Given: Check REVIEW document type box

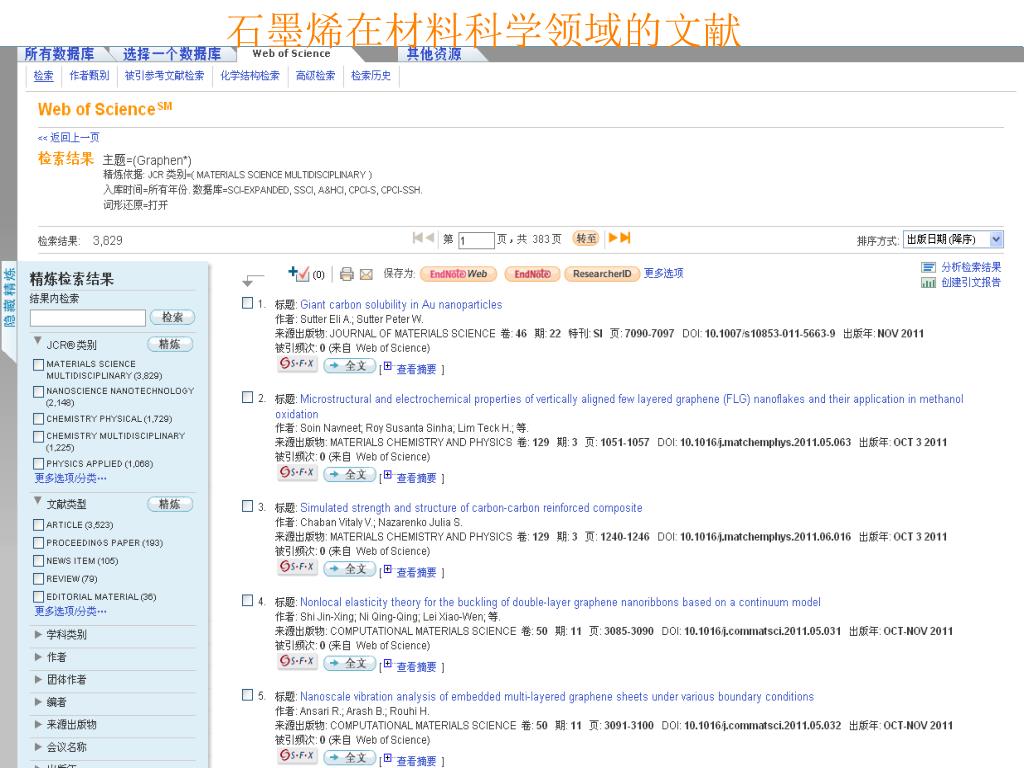Looking at the screenshot, I should click(39, 579).
